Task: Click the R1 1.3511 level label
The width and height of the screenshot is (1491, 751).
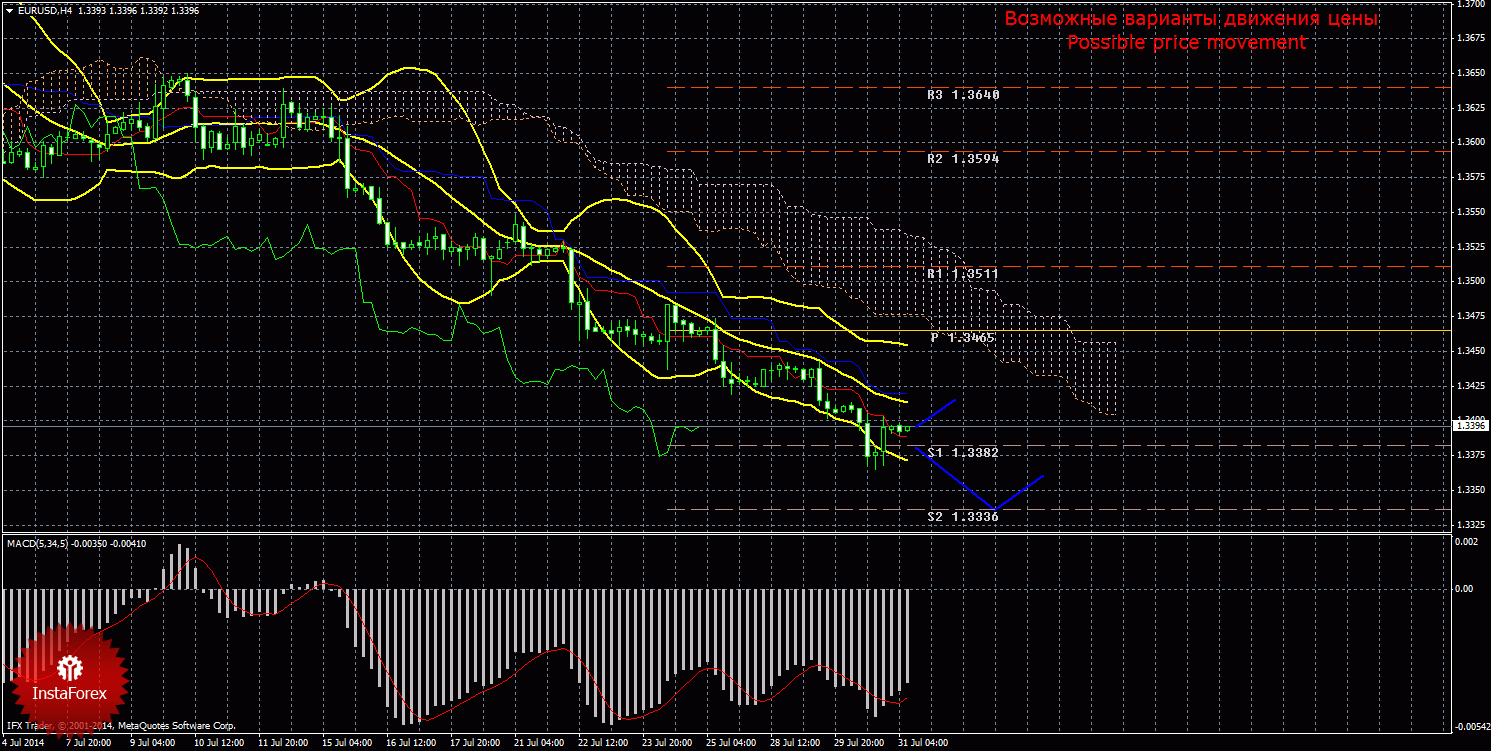Action: (962, 273)
